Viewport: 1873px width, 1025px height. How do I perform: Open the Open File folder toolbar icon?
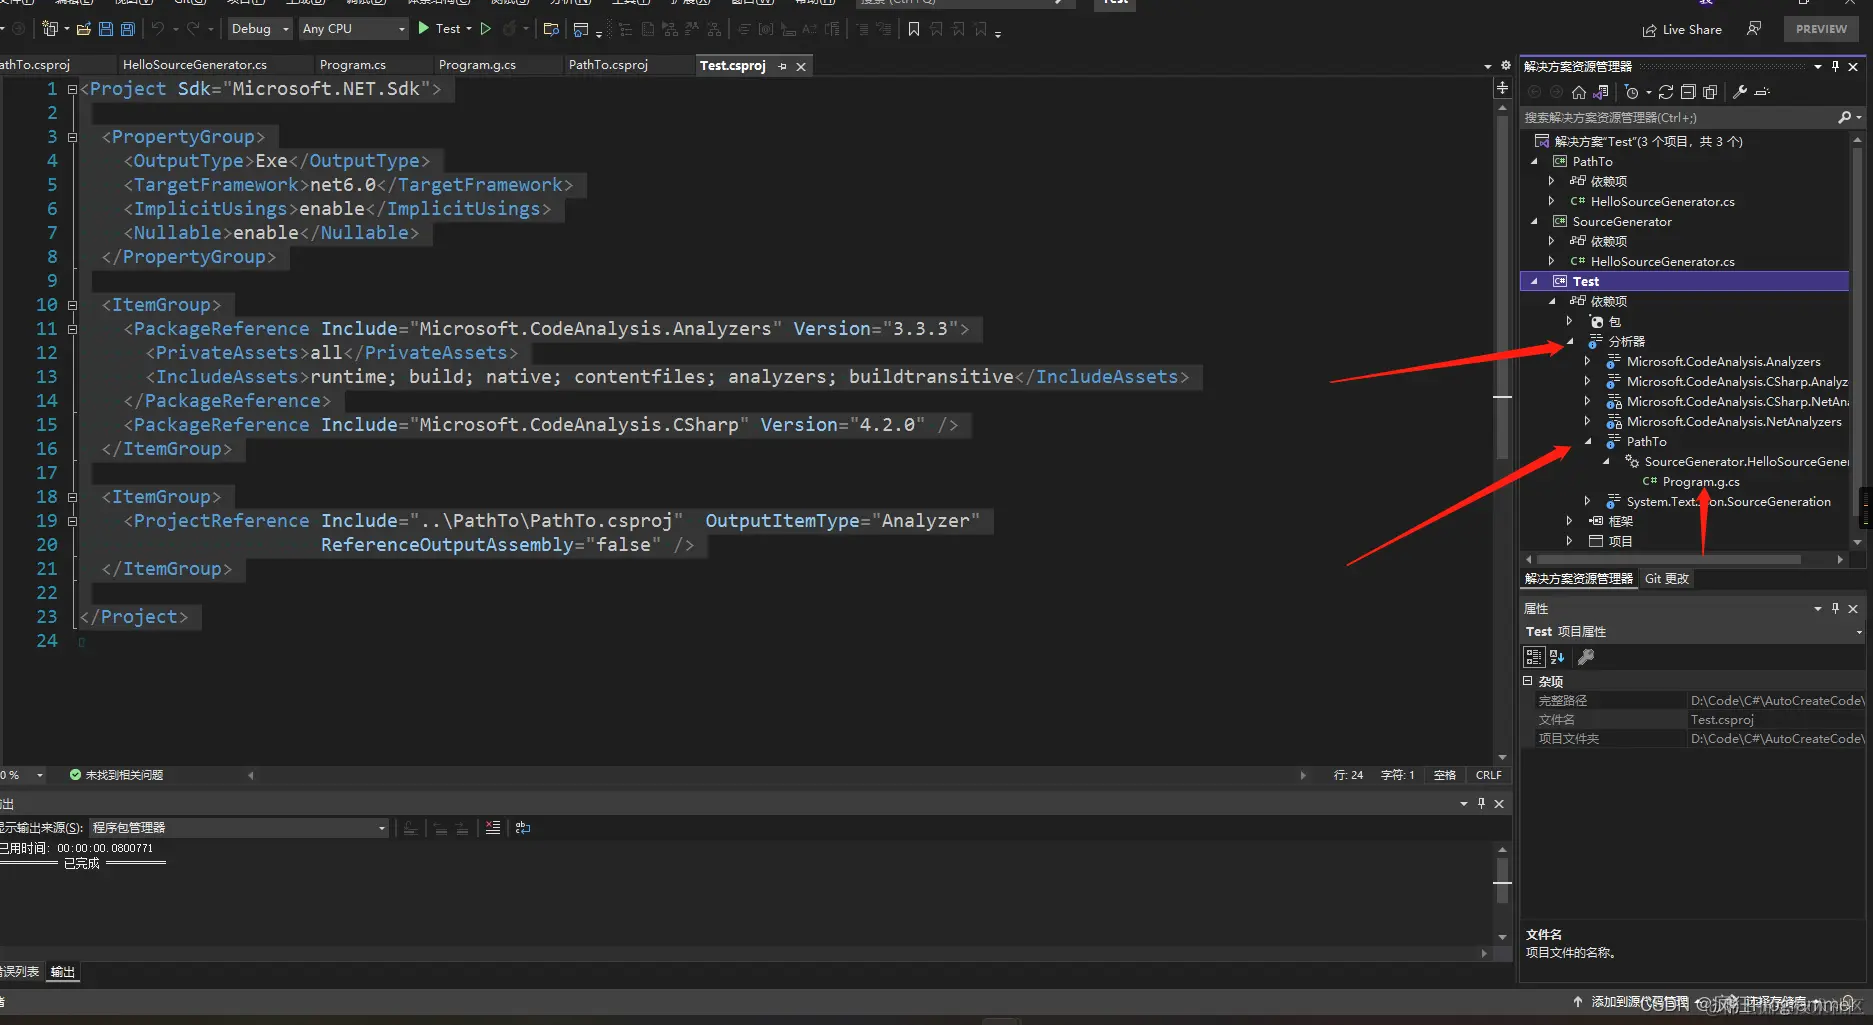[x=84, y=29]
